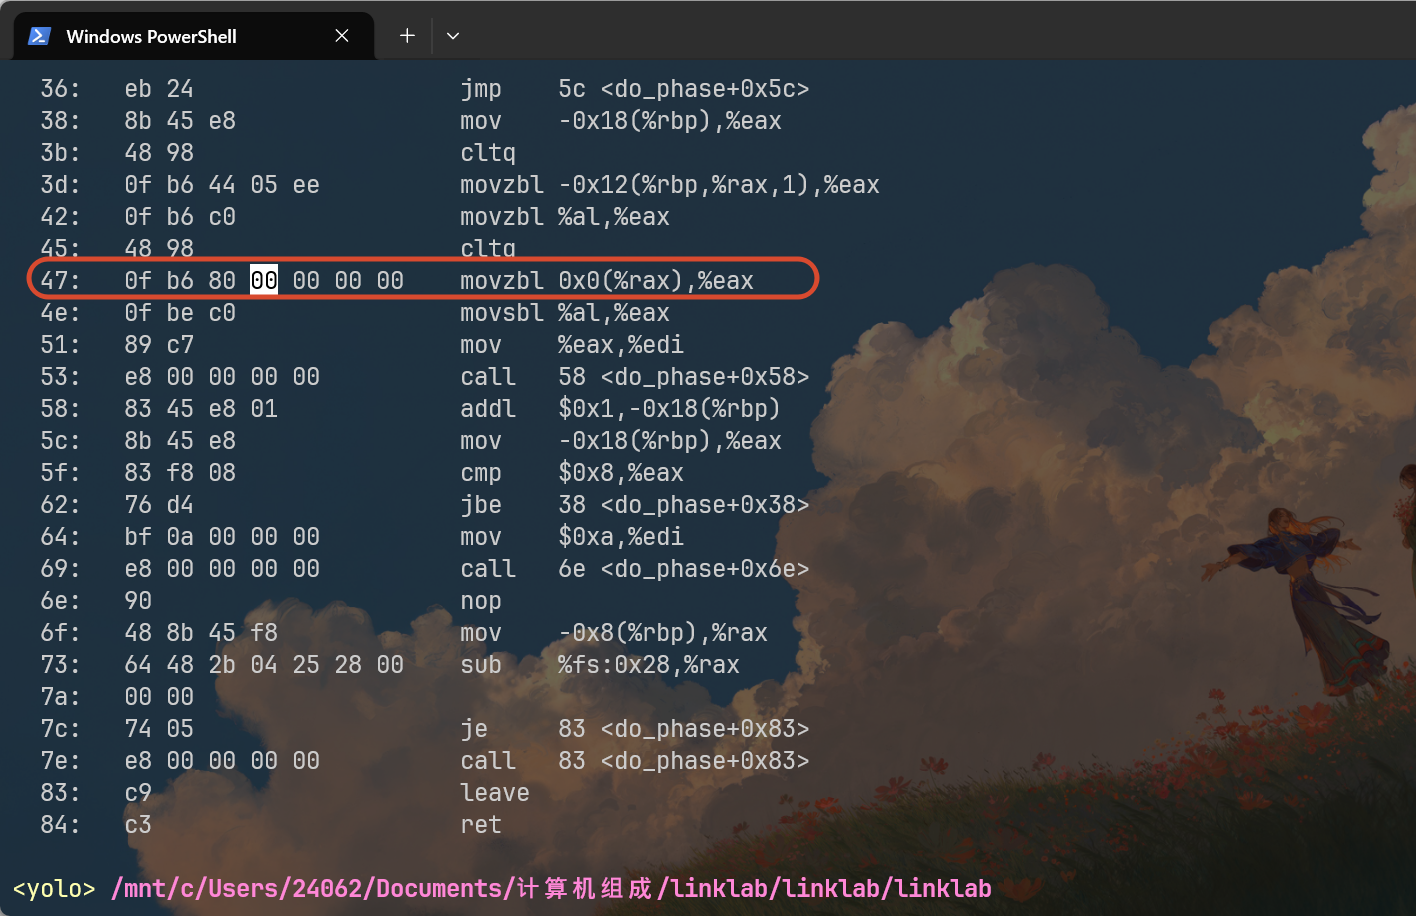
Task: Click 'mov -0x8(%rbp),%rax' instruction
Action: (614, 633)
